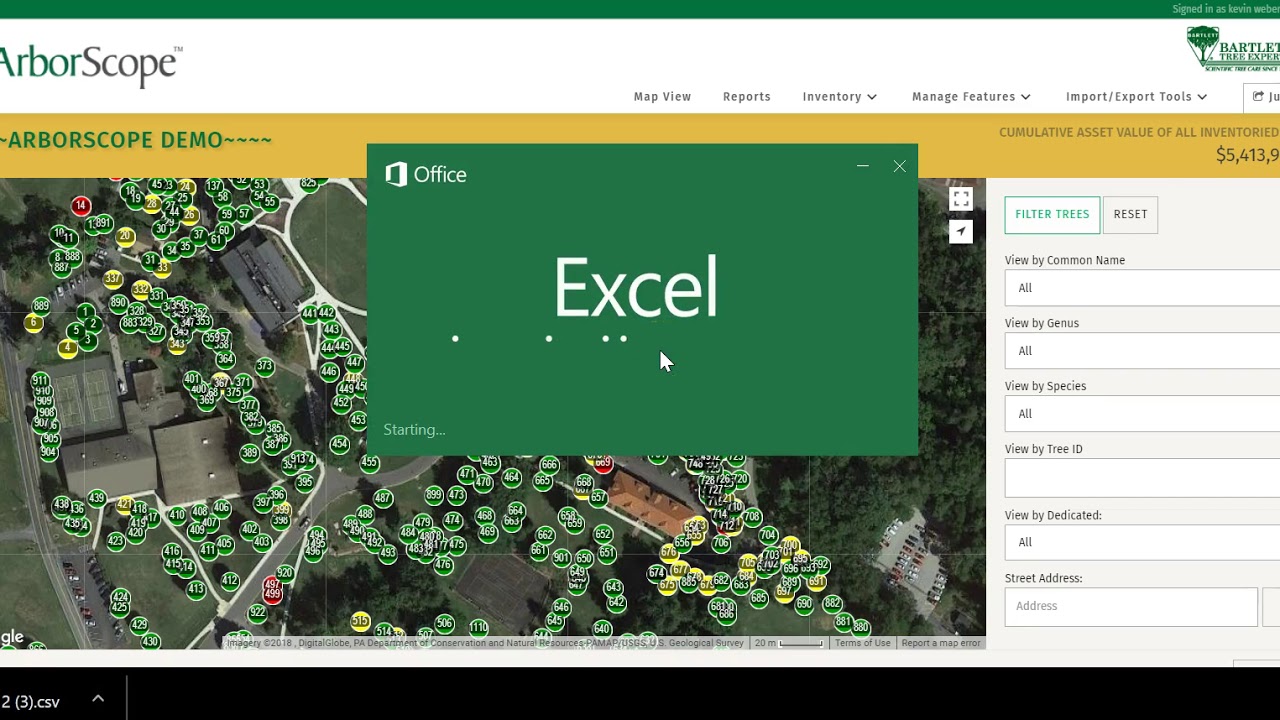The height and width of the screenshot is (720, 1280).
Task: Select green tree marker 922
Action: [x=257, y=611]
